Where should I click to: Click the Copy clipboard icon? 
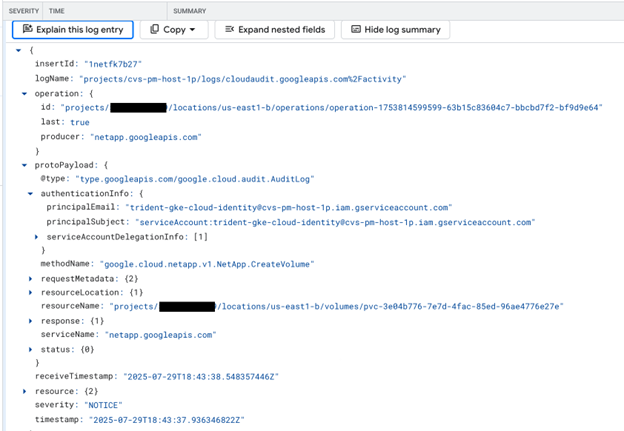tap(155, 30)
